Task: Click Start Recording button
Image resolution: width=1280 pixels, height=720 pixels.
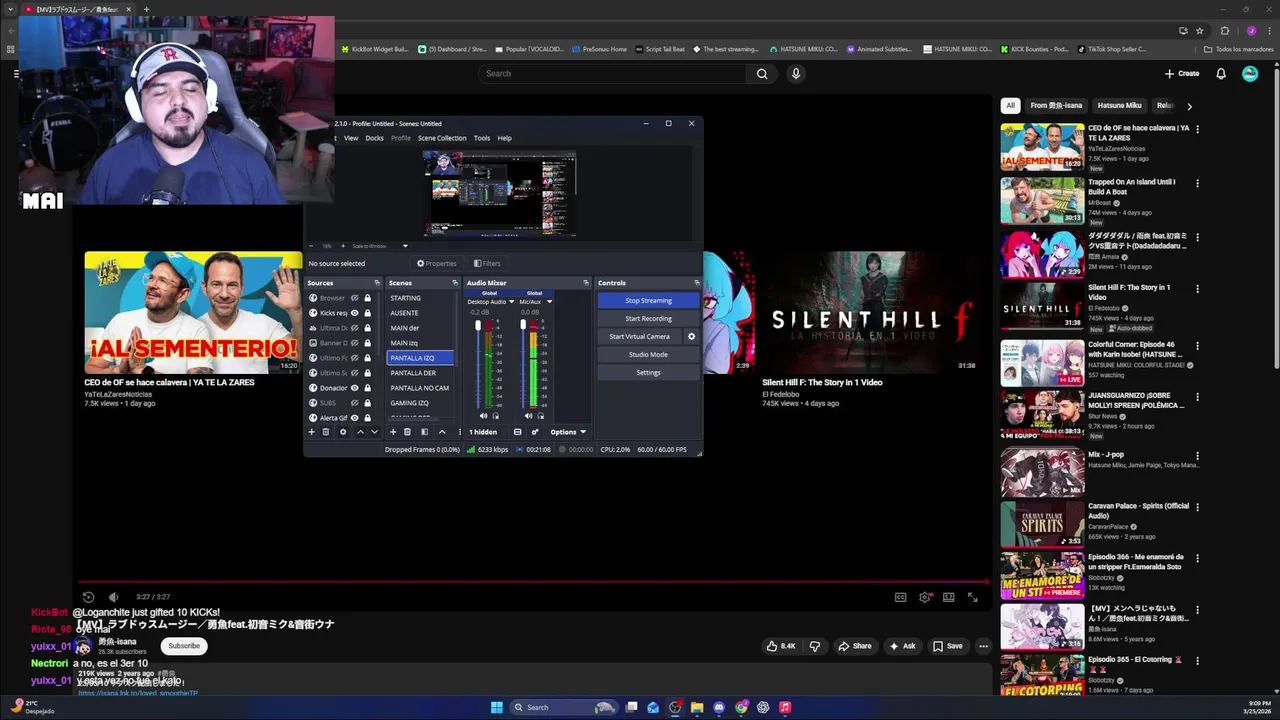Action: point(648,318)
